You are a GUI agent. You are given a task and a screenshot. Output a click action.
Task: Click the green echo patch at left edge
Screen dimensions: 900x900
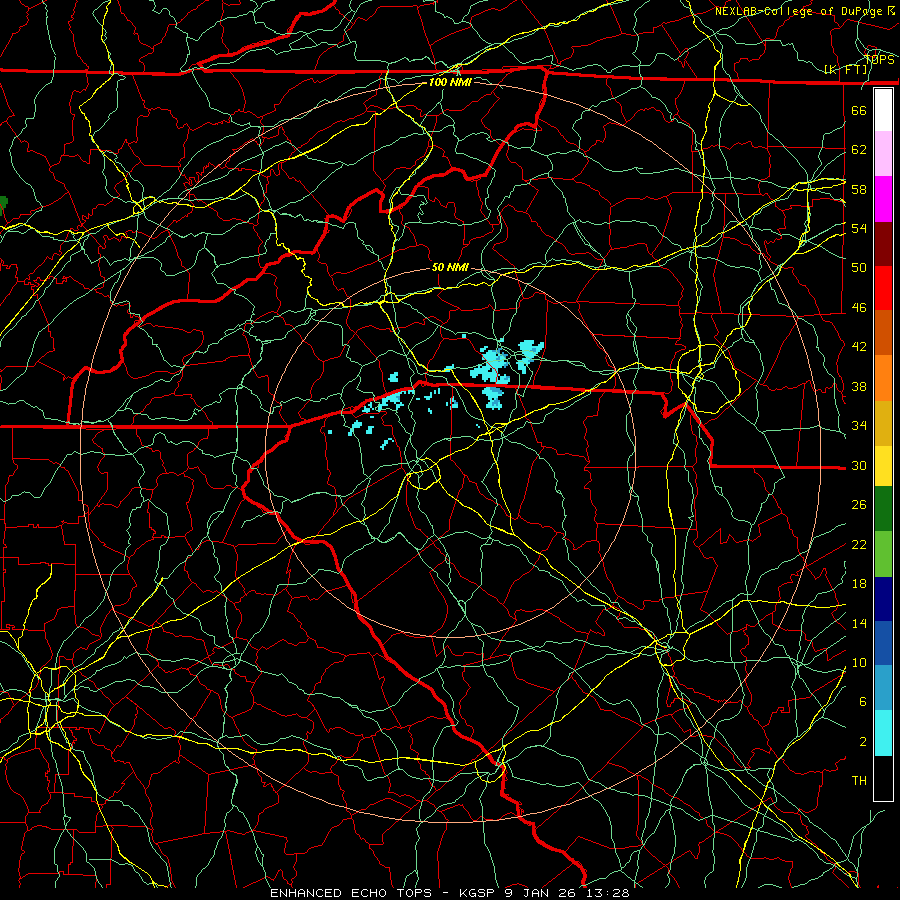pos(3,203)
